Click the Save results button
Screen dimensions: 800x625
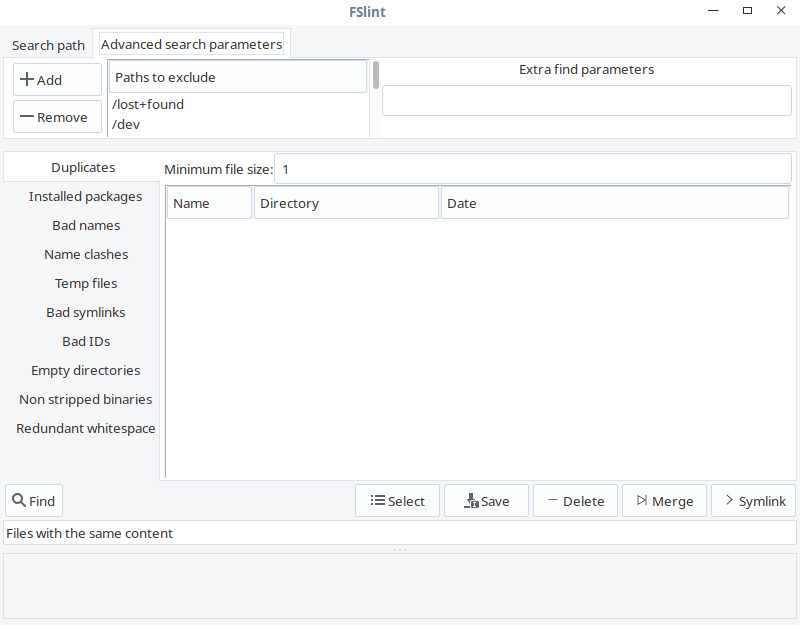coord(486,501)
